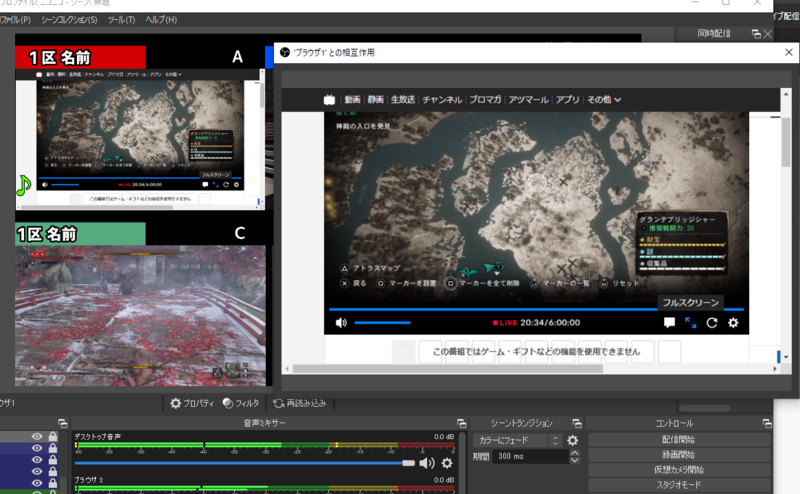Open the ヘルプ(H) menu
The height and width of the screenshot is (494, 800).
160,20
